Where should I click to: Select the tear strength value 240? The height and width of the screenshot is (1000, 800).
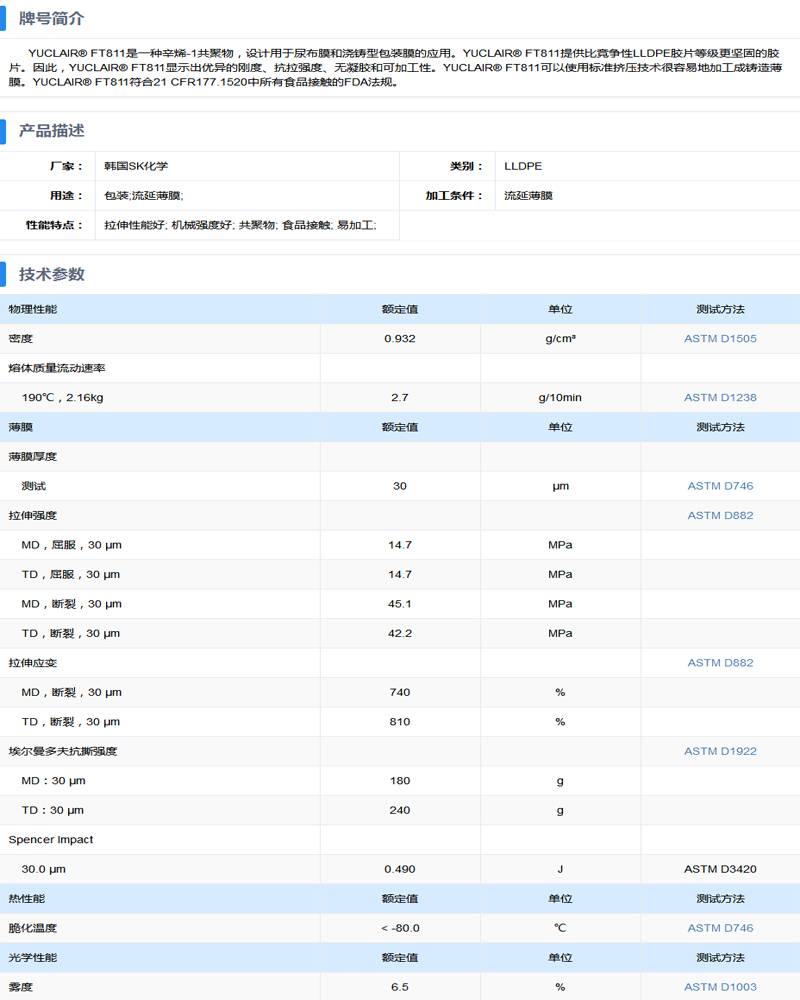[x=400, y=810]
